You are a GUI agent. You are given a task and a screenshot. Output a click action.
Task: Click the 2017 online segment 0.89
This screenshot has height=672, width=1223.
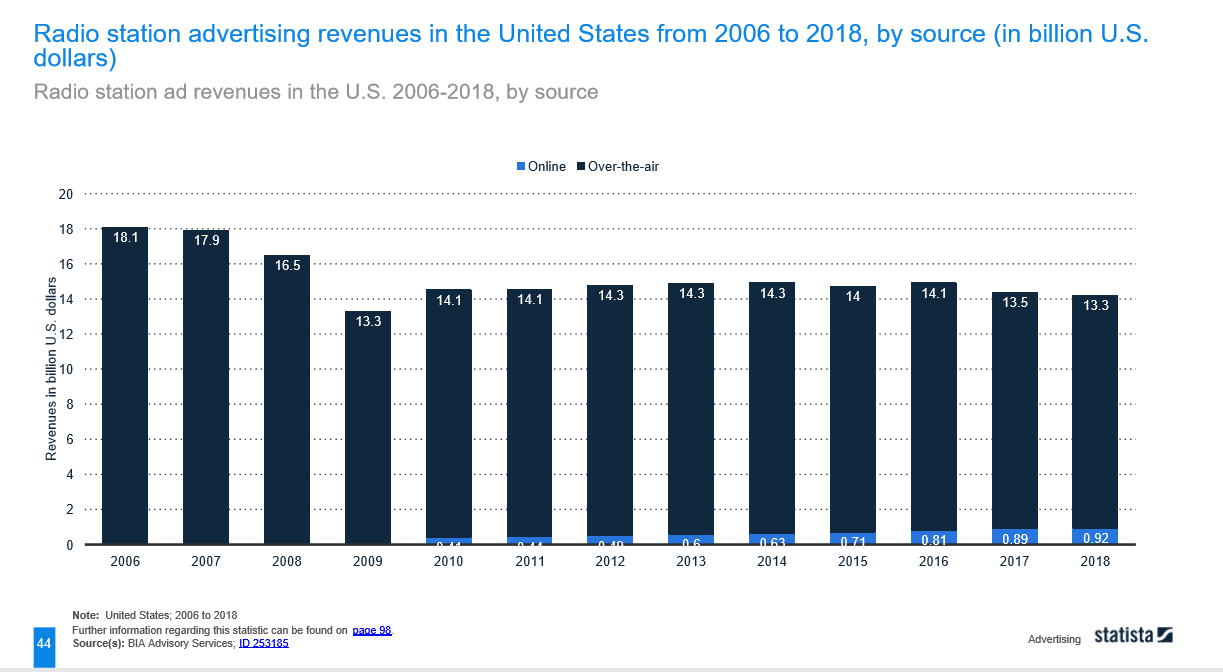[1016, 537]
